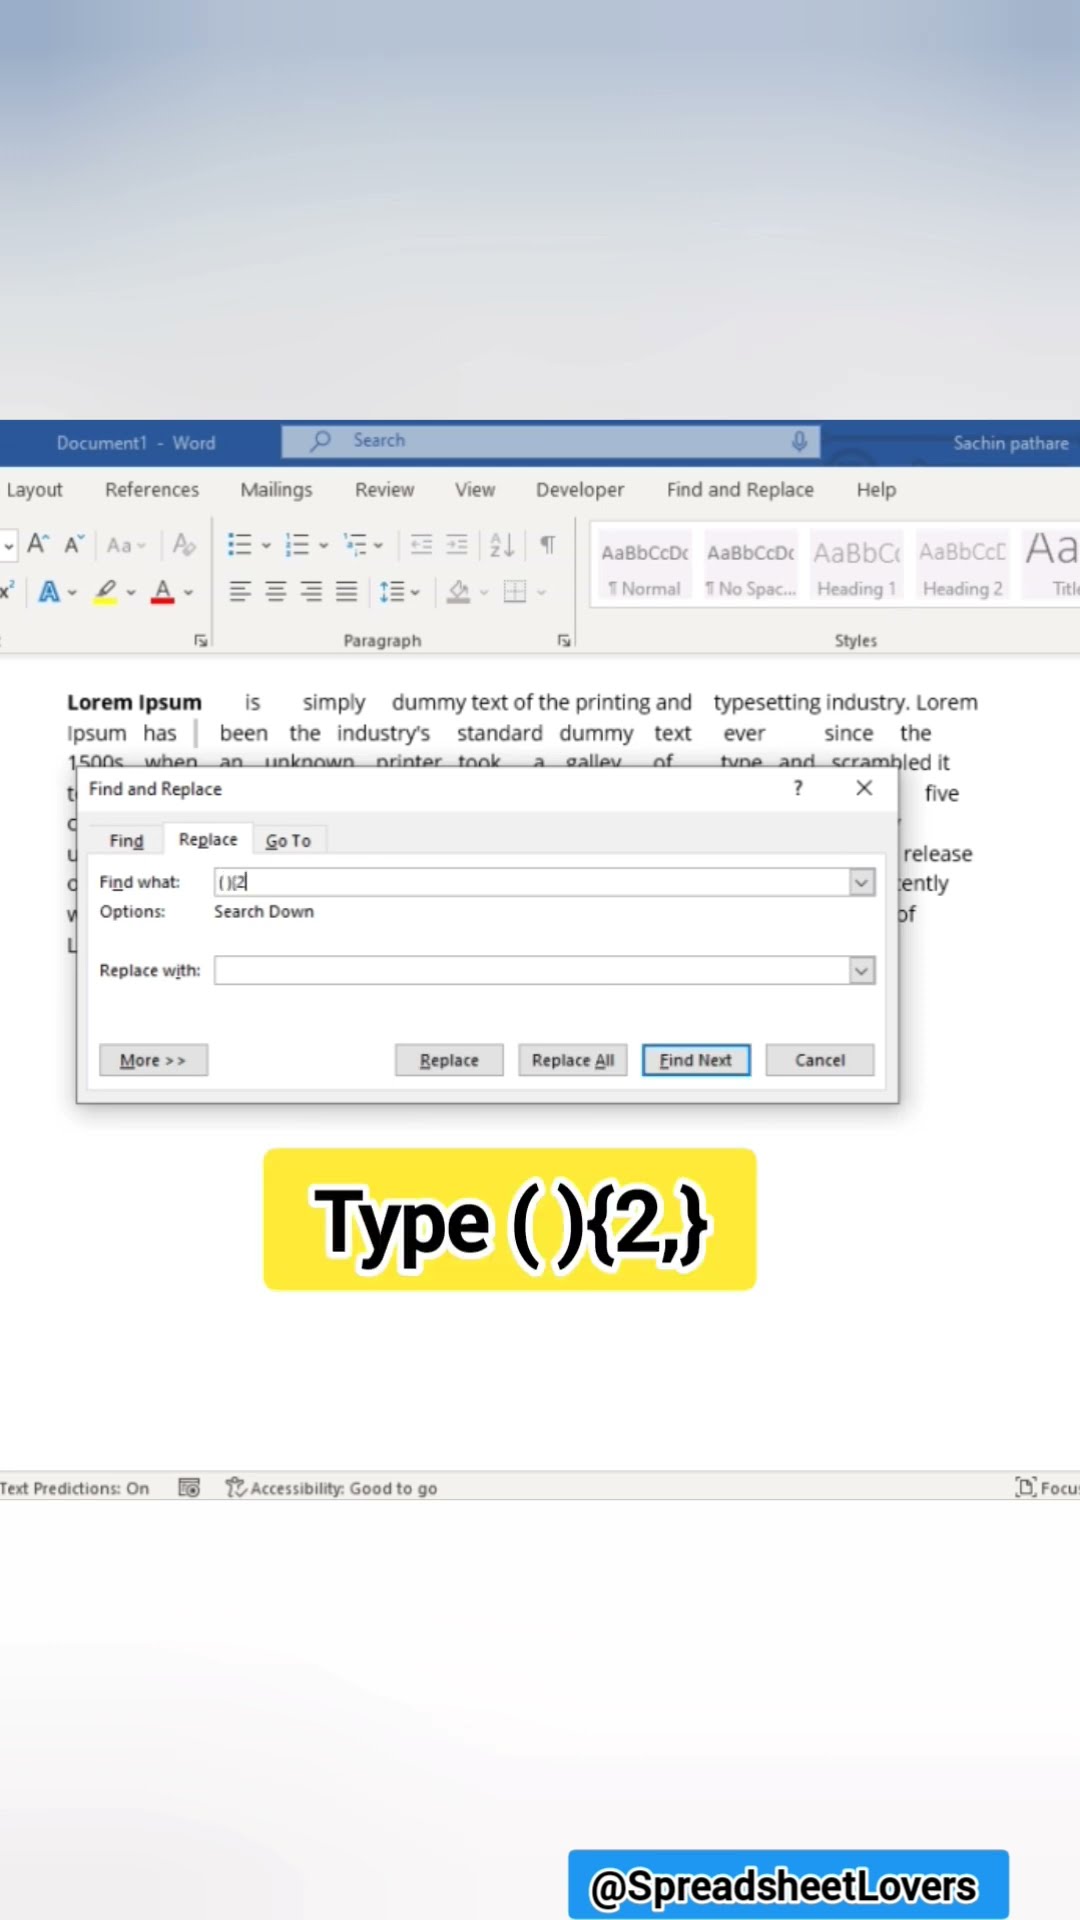Image resolution: width=1080 pixels, height=1920 pixels.
Task: Click the Clear All Formatting icon
Action: click(184, 545)
